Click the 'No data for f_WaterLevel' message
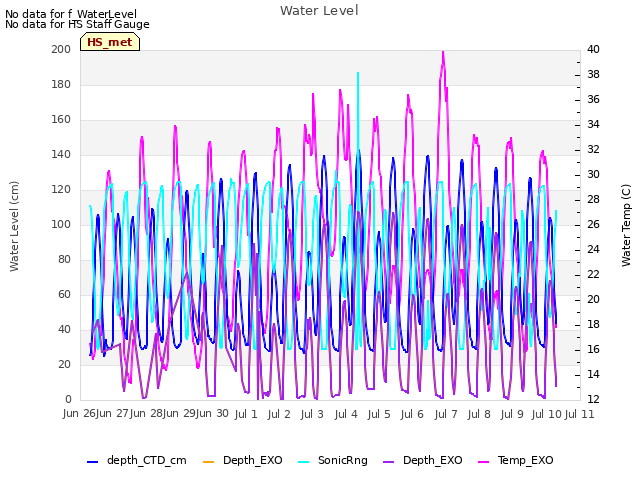Image resolution: width=640 pixels, height=480 pixels. click(x=71, y=14)
